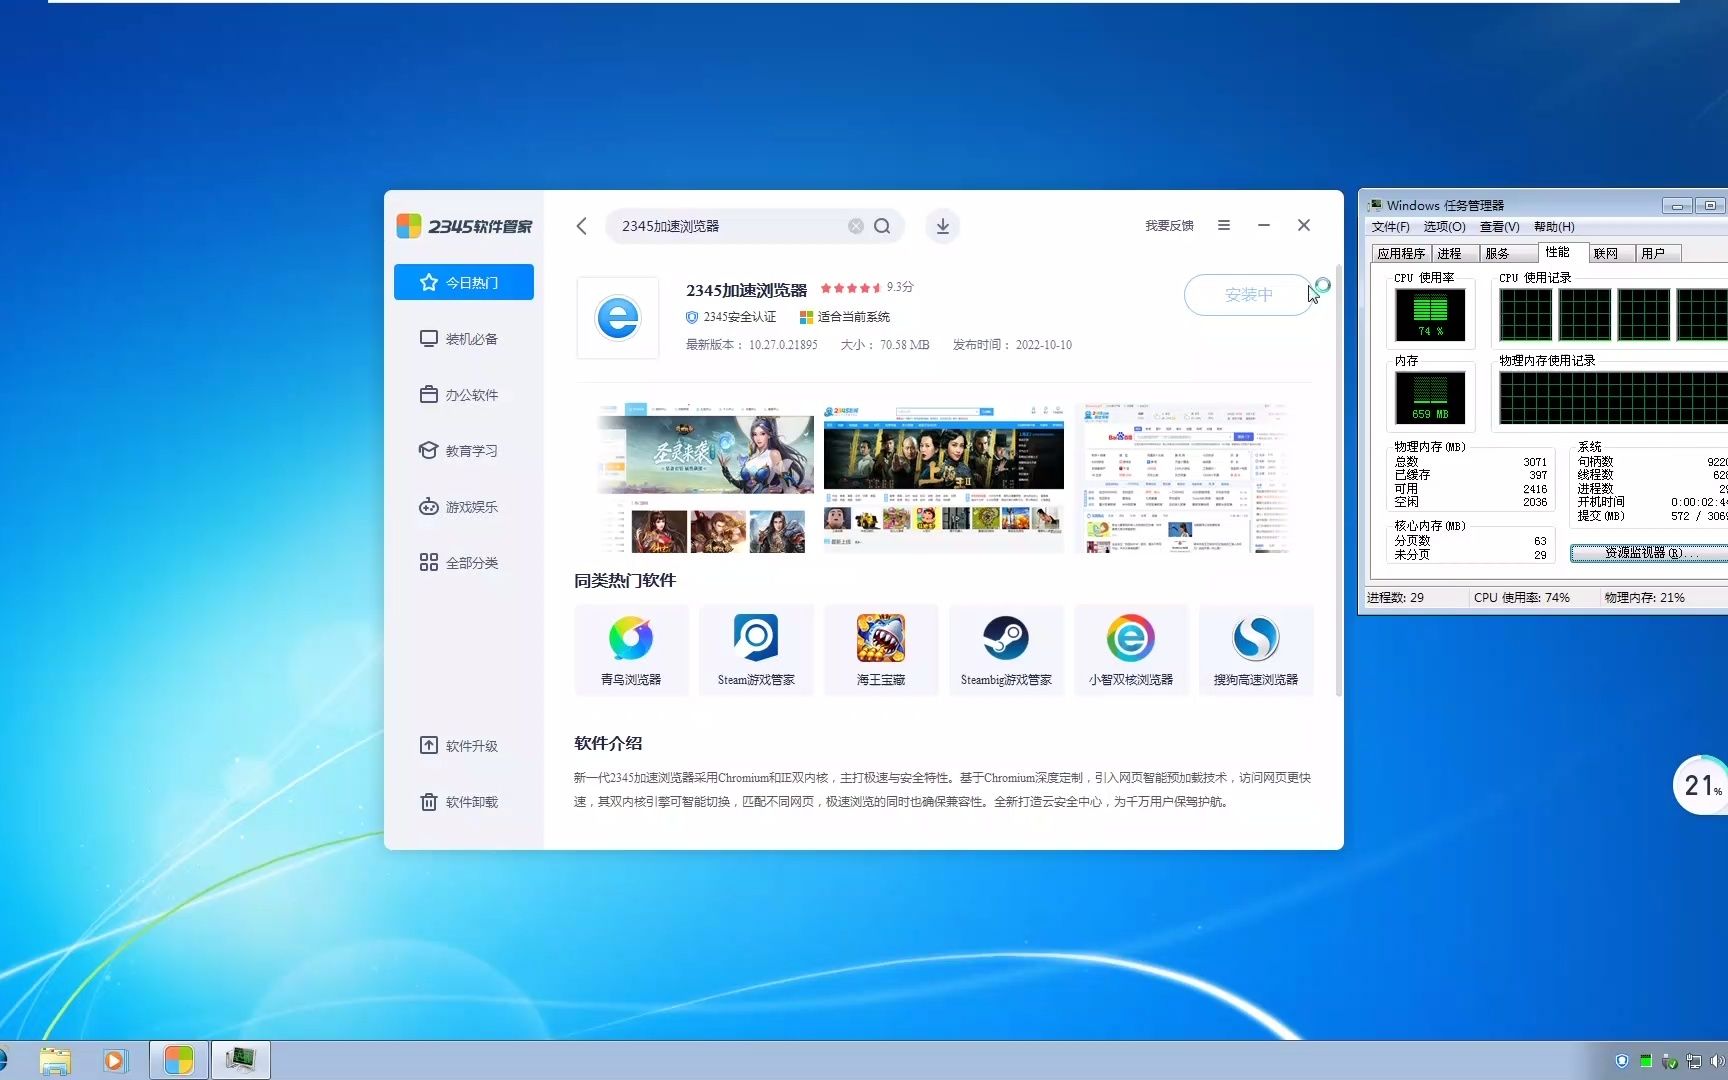This screenshot has height=1080, width=1728.
Task: Click the floating 21% memory ball
Action: click(1701, 785)
